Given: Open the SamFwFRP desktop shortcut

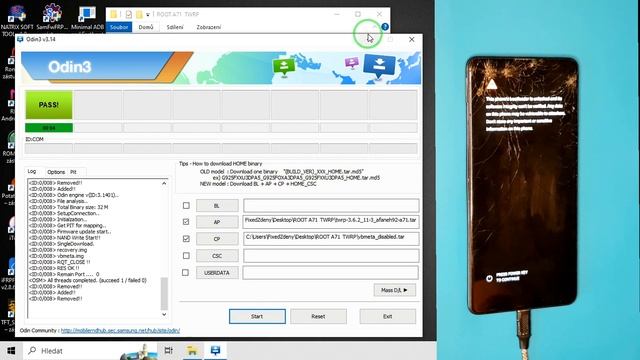Looking at the screenshot, I should (x=51, y=18).
